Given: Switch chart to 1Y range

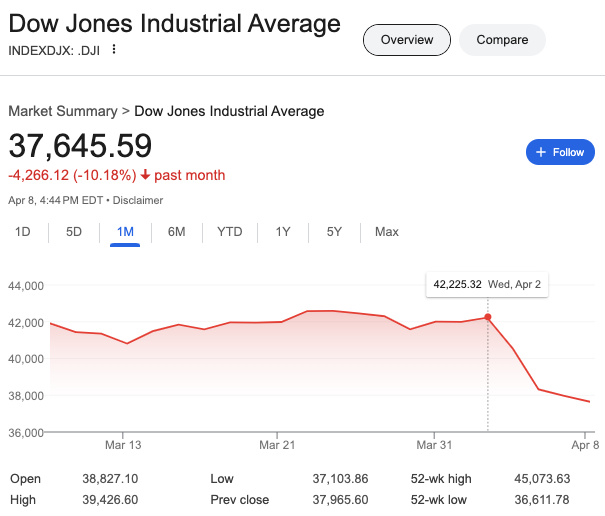Looking at the screenshot, I should pos(283,232).
